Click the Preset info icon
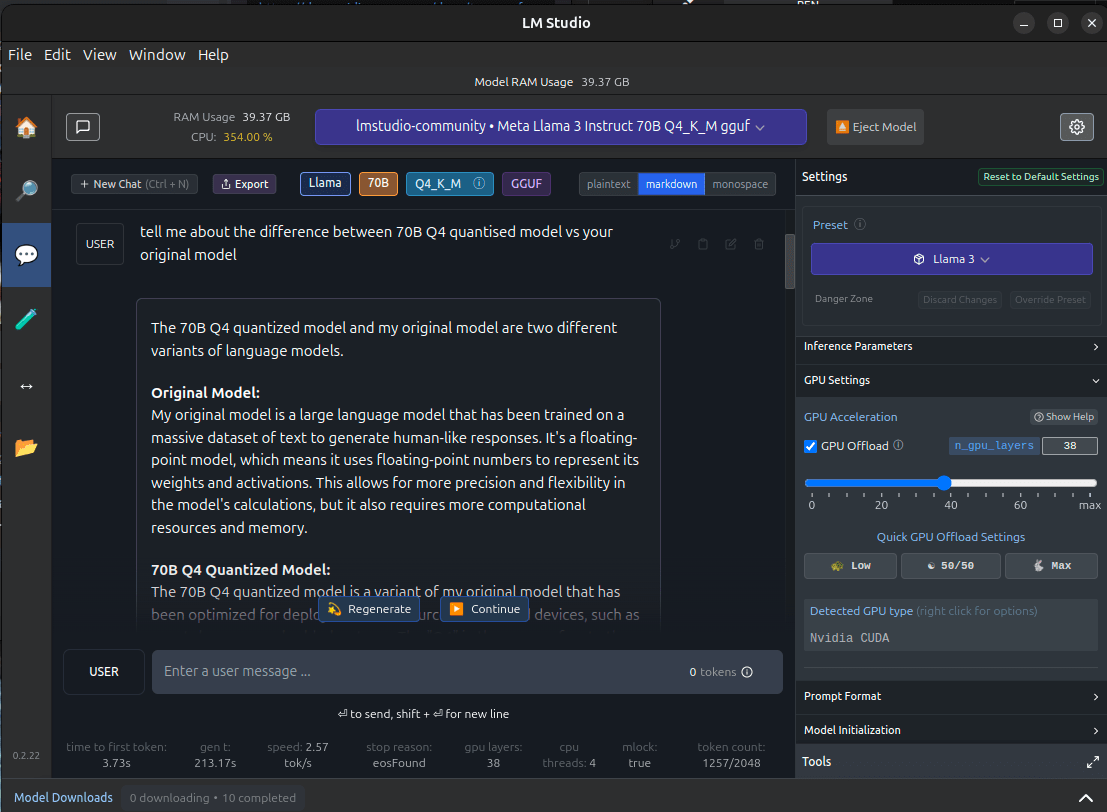 coord(860,225)
